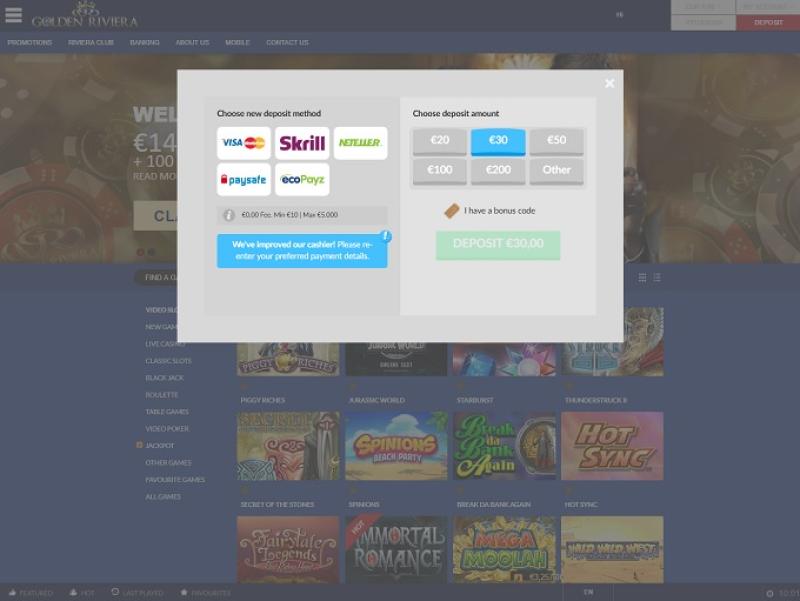Select the €50 deposit amount
Screen dimensions: 800x601
(556, 141)
